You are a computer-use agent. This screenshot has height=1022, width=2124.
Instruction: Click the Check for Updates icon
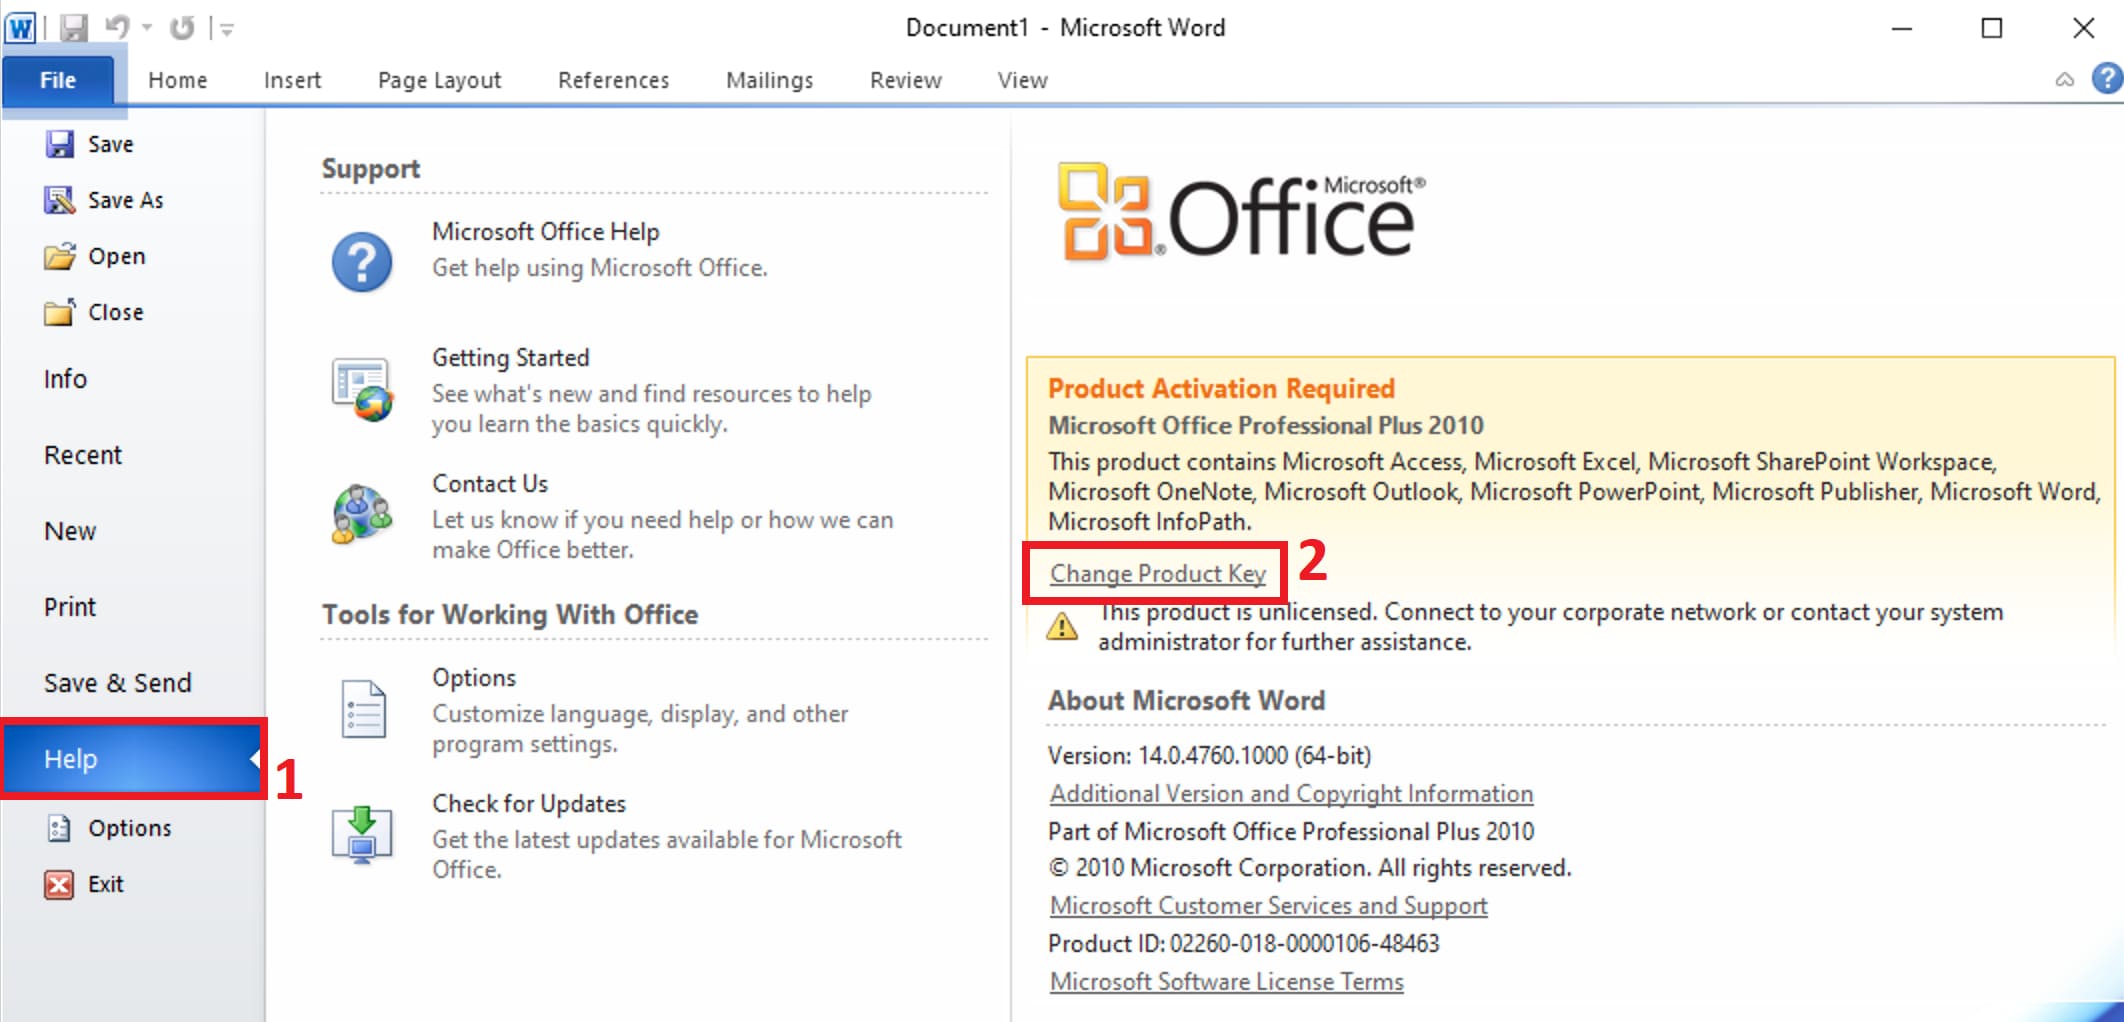click(x=362, y=834)
